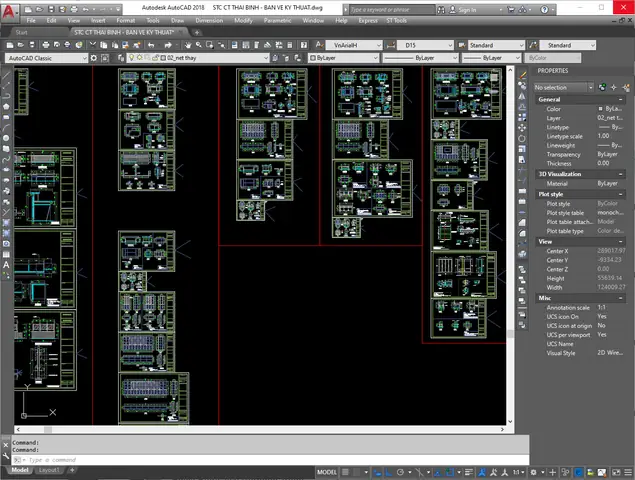Toggle Polar Tracking in status bar

pos(401,472)
